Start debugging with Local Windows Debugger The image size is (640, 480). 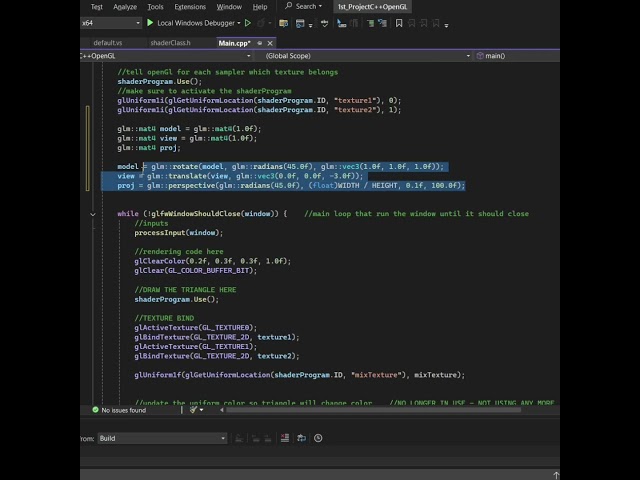pos(188,22)
